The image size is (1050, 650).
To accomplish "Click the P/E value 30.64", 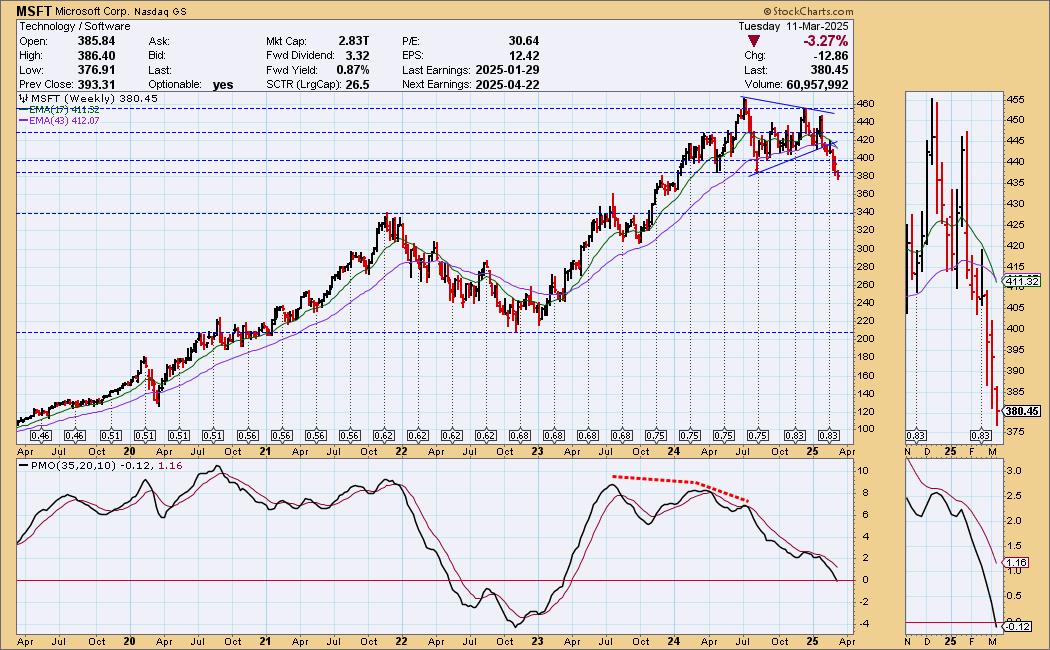I will click(x=524, y=41).
